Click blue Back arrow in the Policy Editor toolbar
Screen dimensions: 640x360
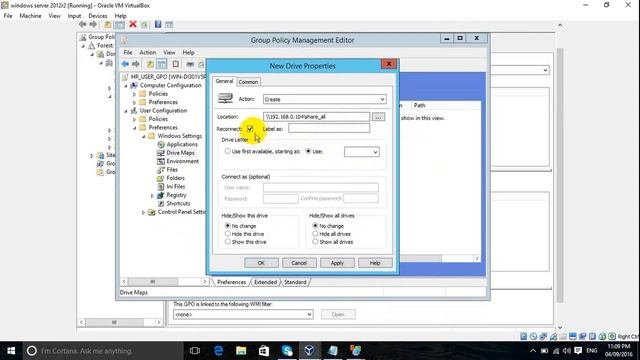(125, 64)
